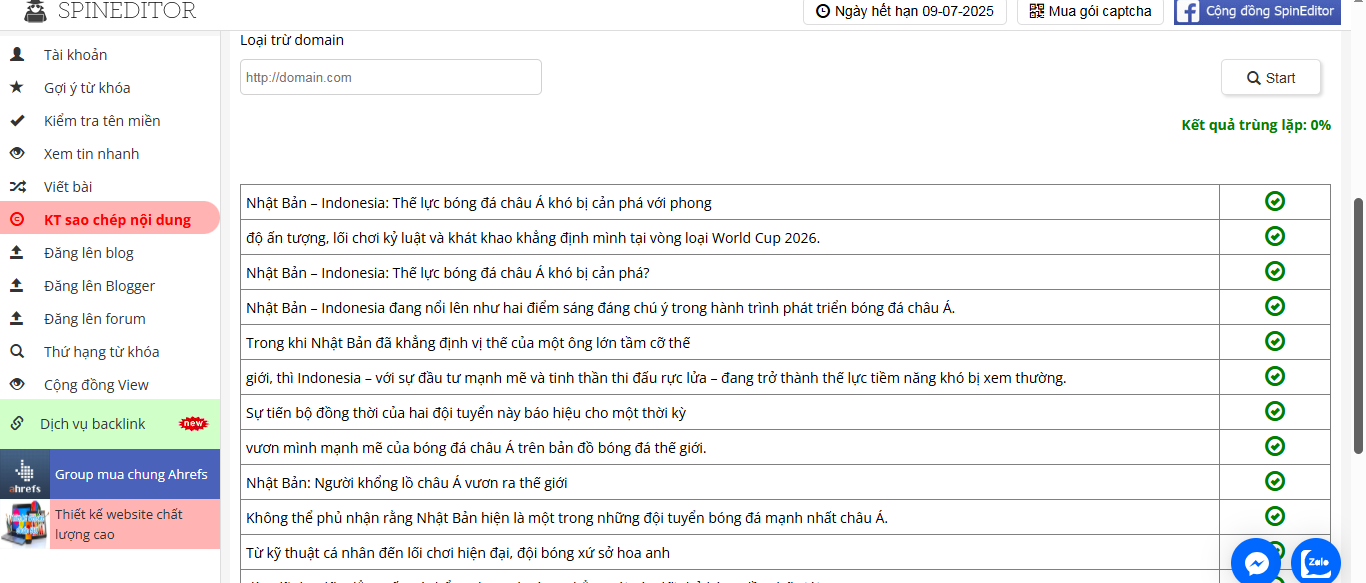Open Cộng đồng SpinEditor Facebook button
The height and width of the screenshot is (583, 1366).
tap(1257, 11)
